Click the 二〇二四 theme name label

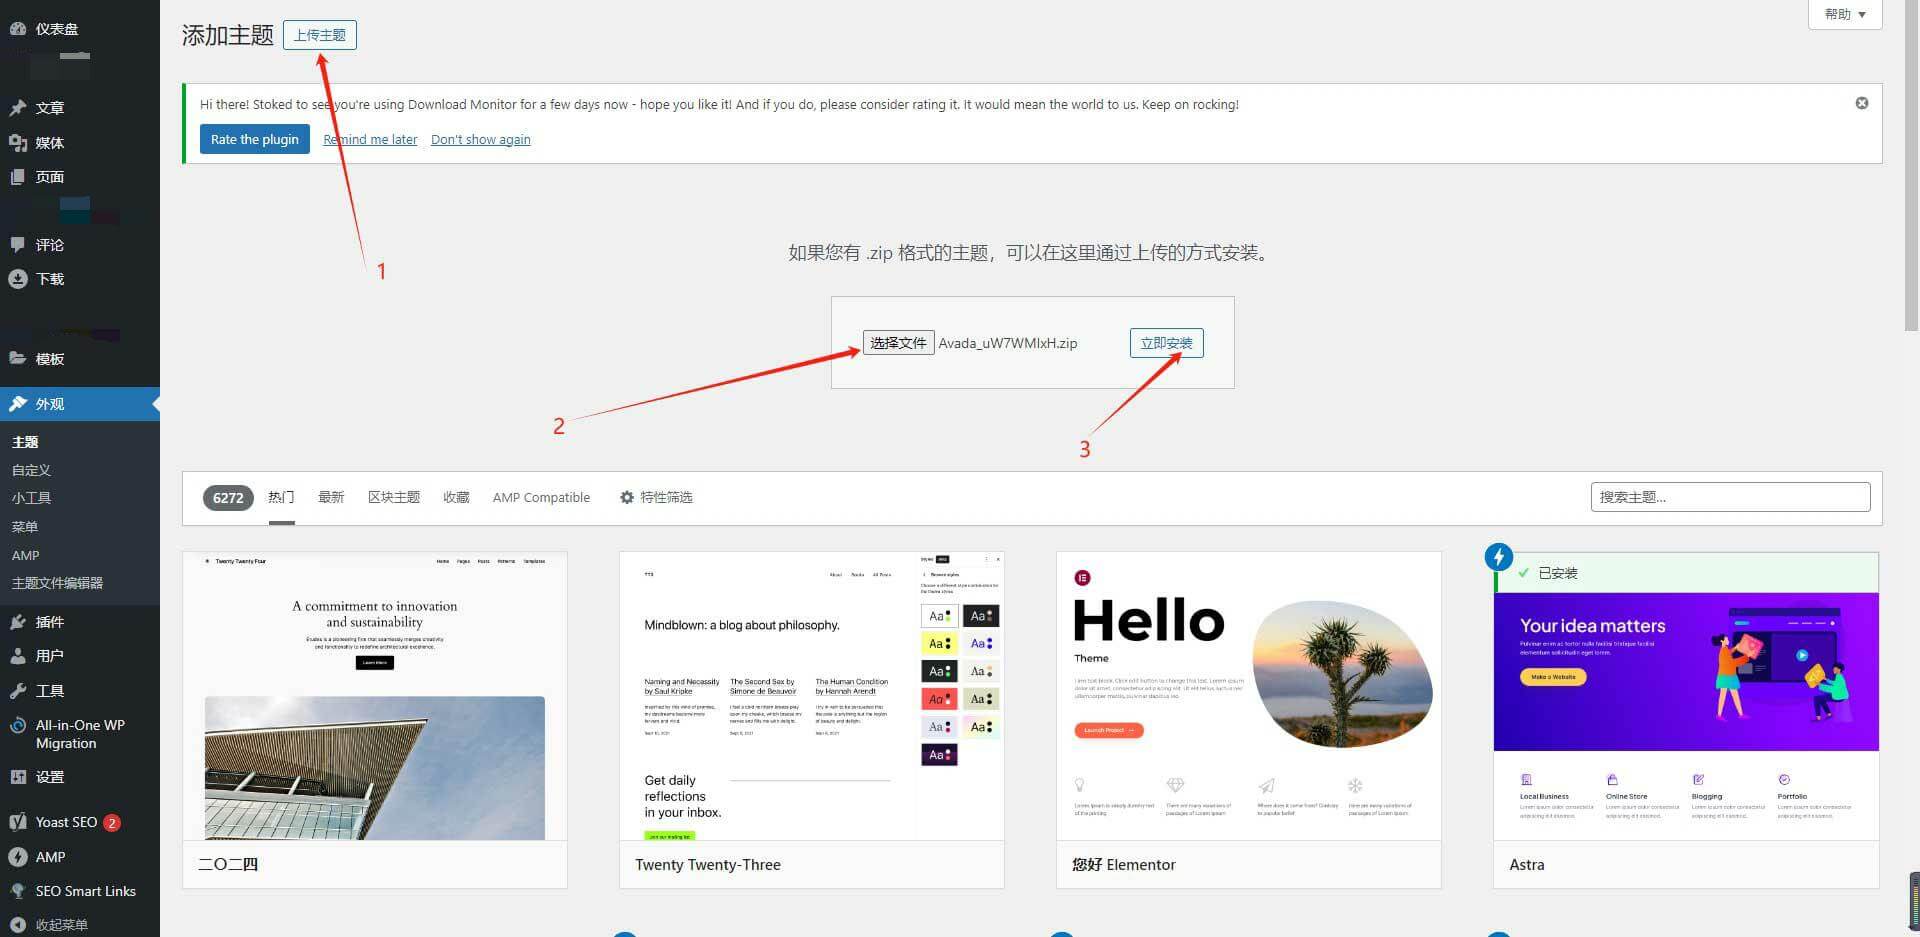click(228, 865)
